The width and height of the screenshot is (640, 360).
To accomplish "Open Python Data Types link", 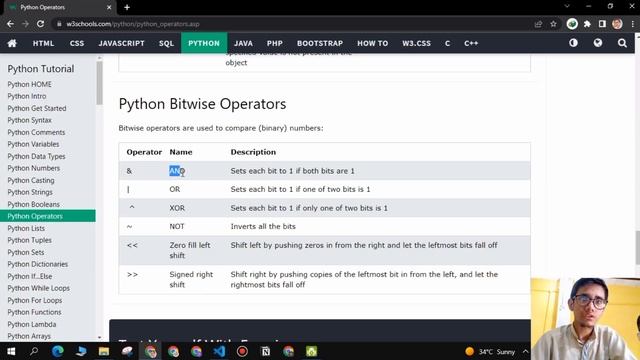I will 36,157.
